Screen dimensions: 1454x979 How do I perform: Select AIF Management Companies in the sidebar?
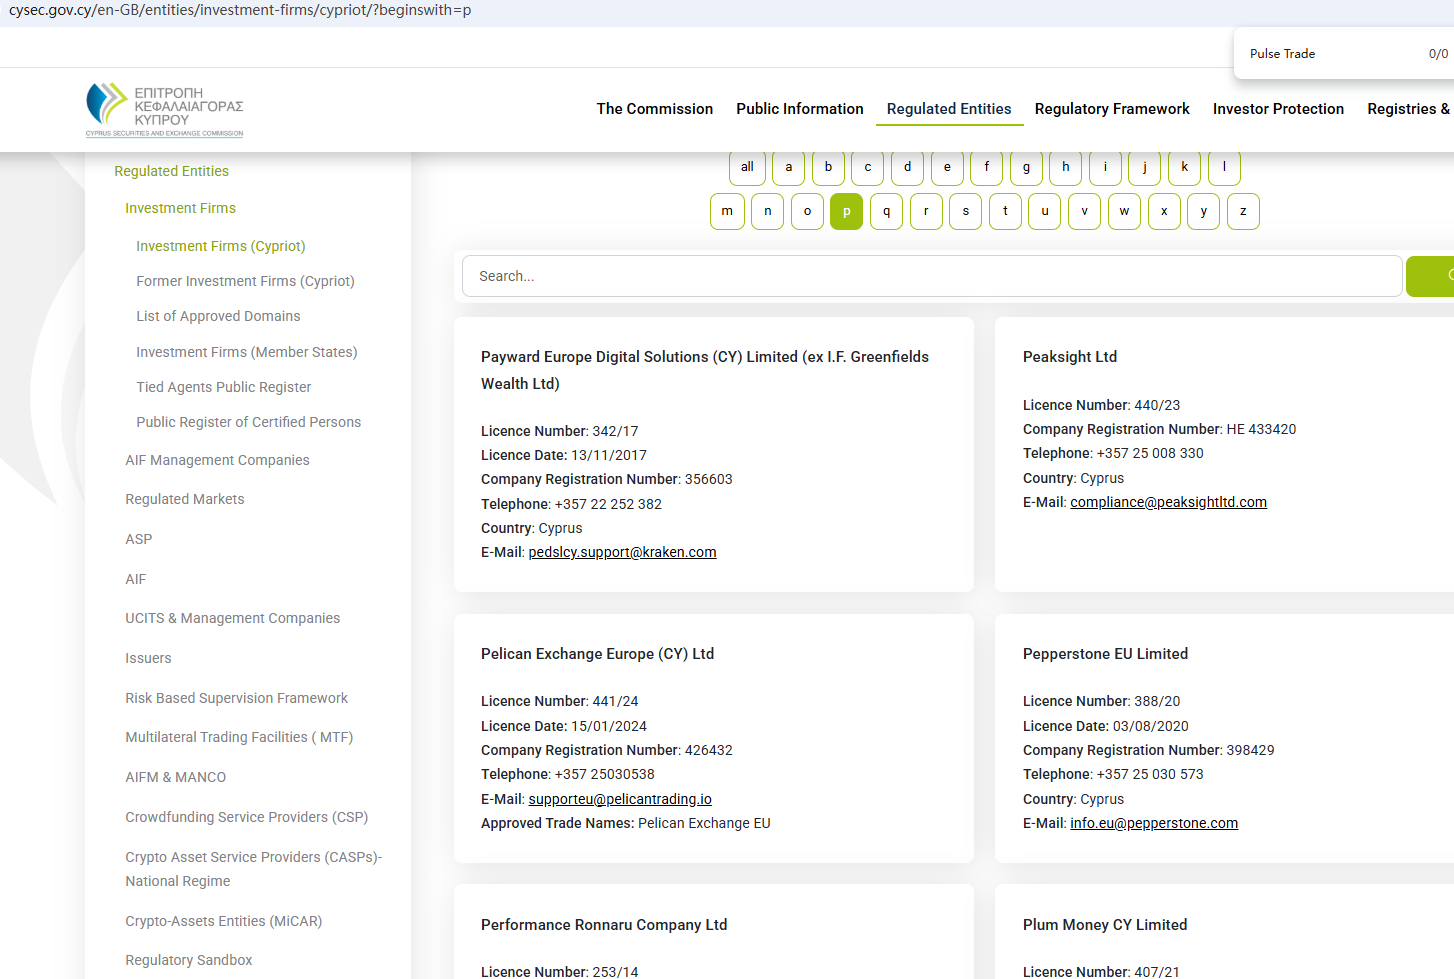(x=217, y=460)
